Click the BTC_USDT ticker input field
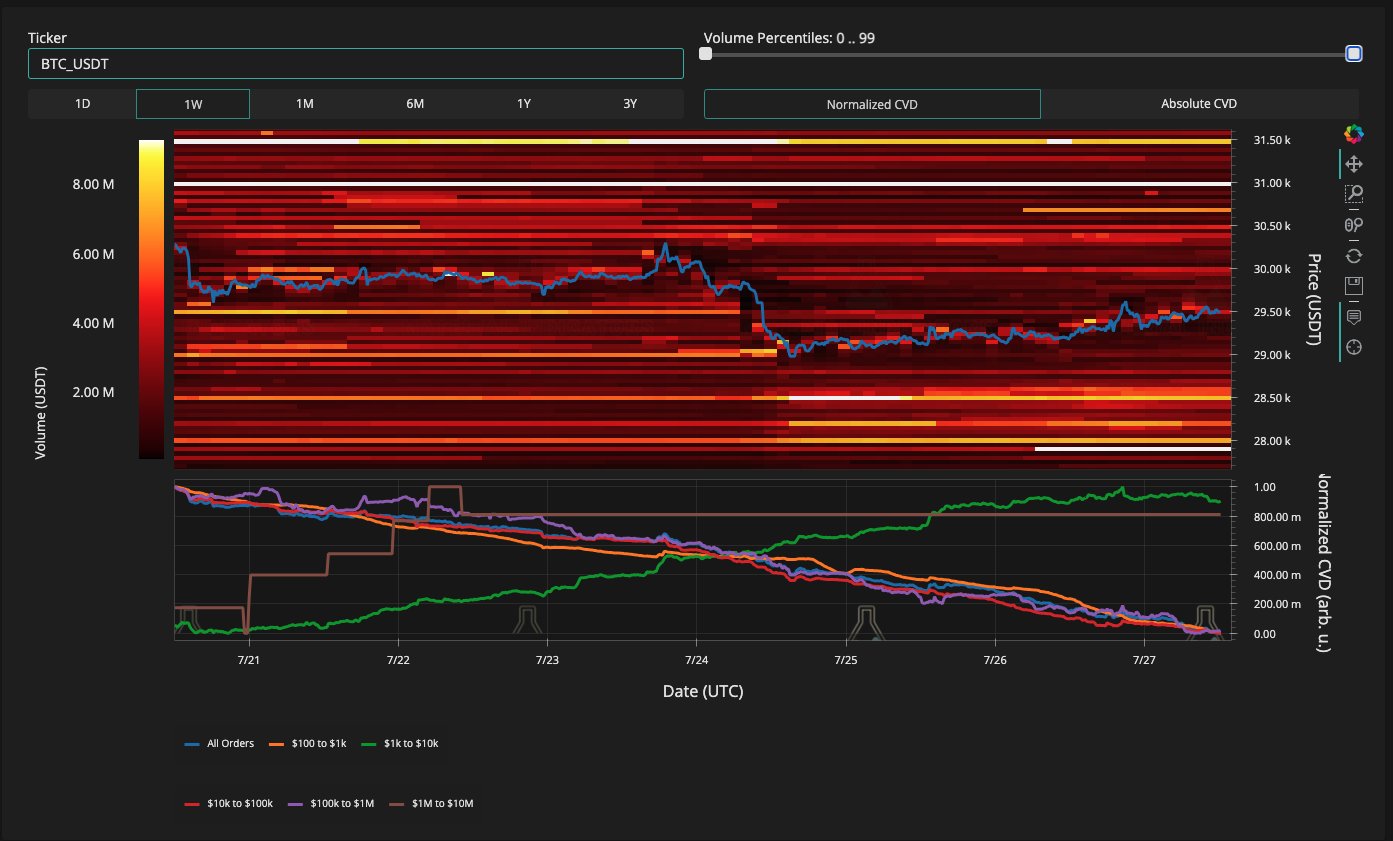 pyautogui.click(x=355, y=64)
